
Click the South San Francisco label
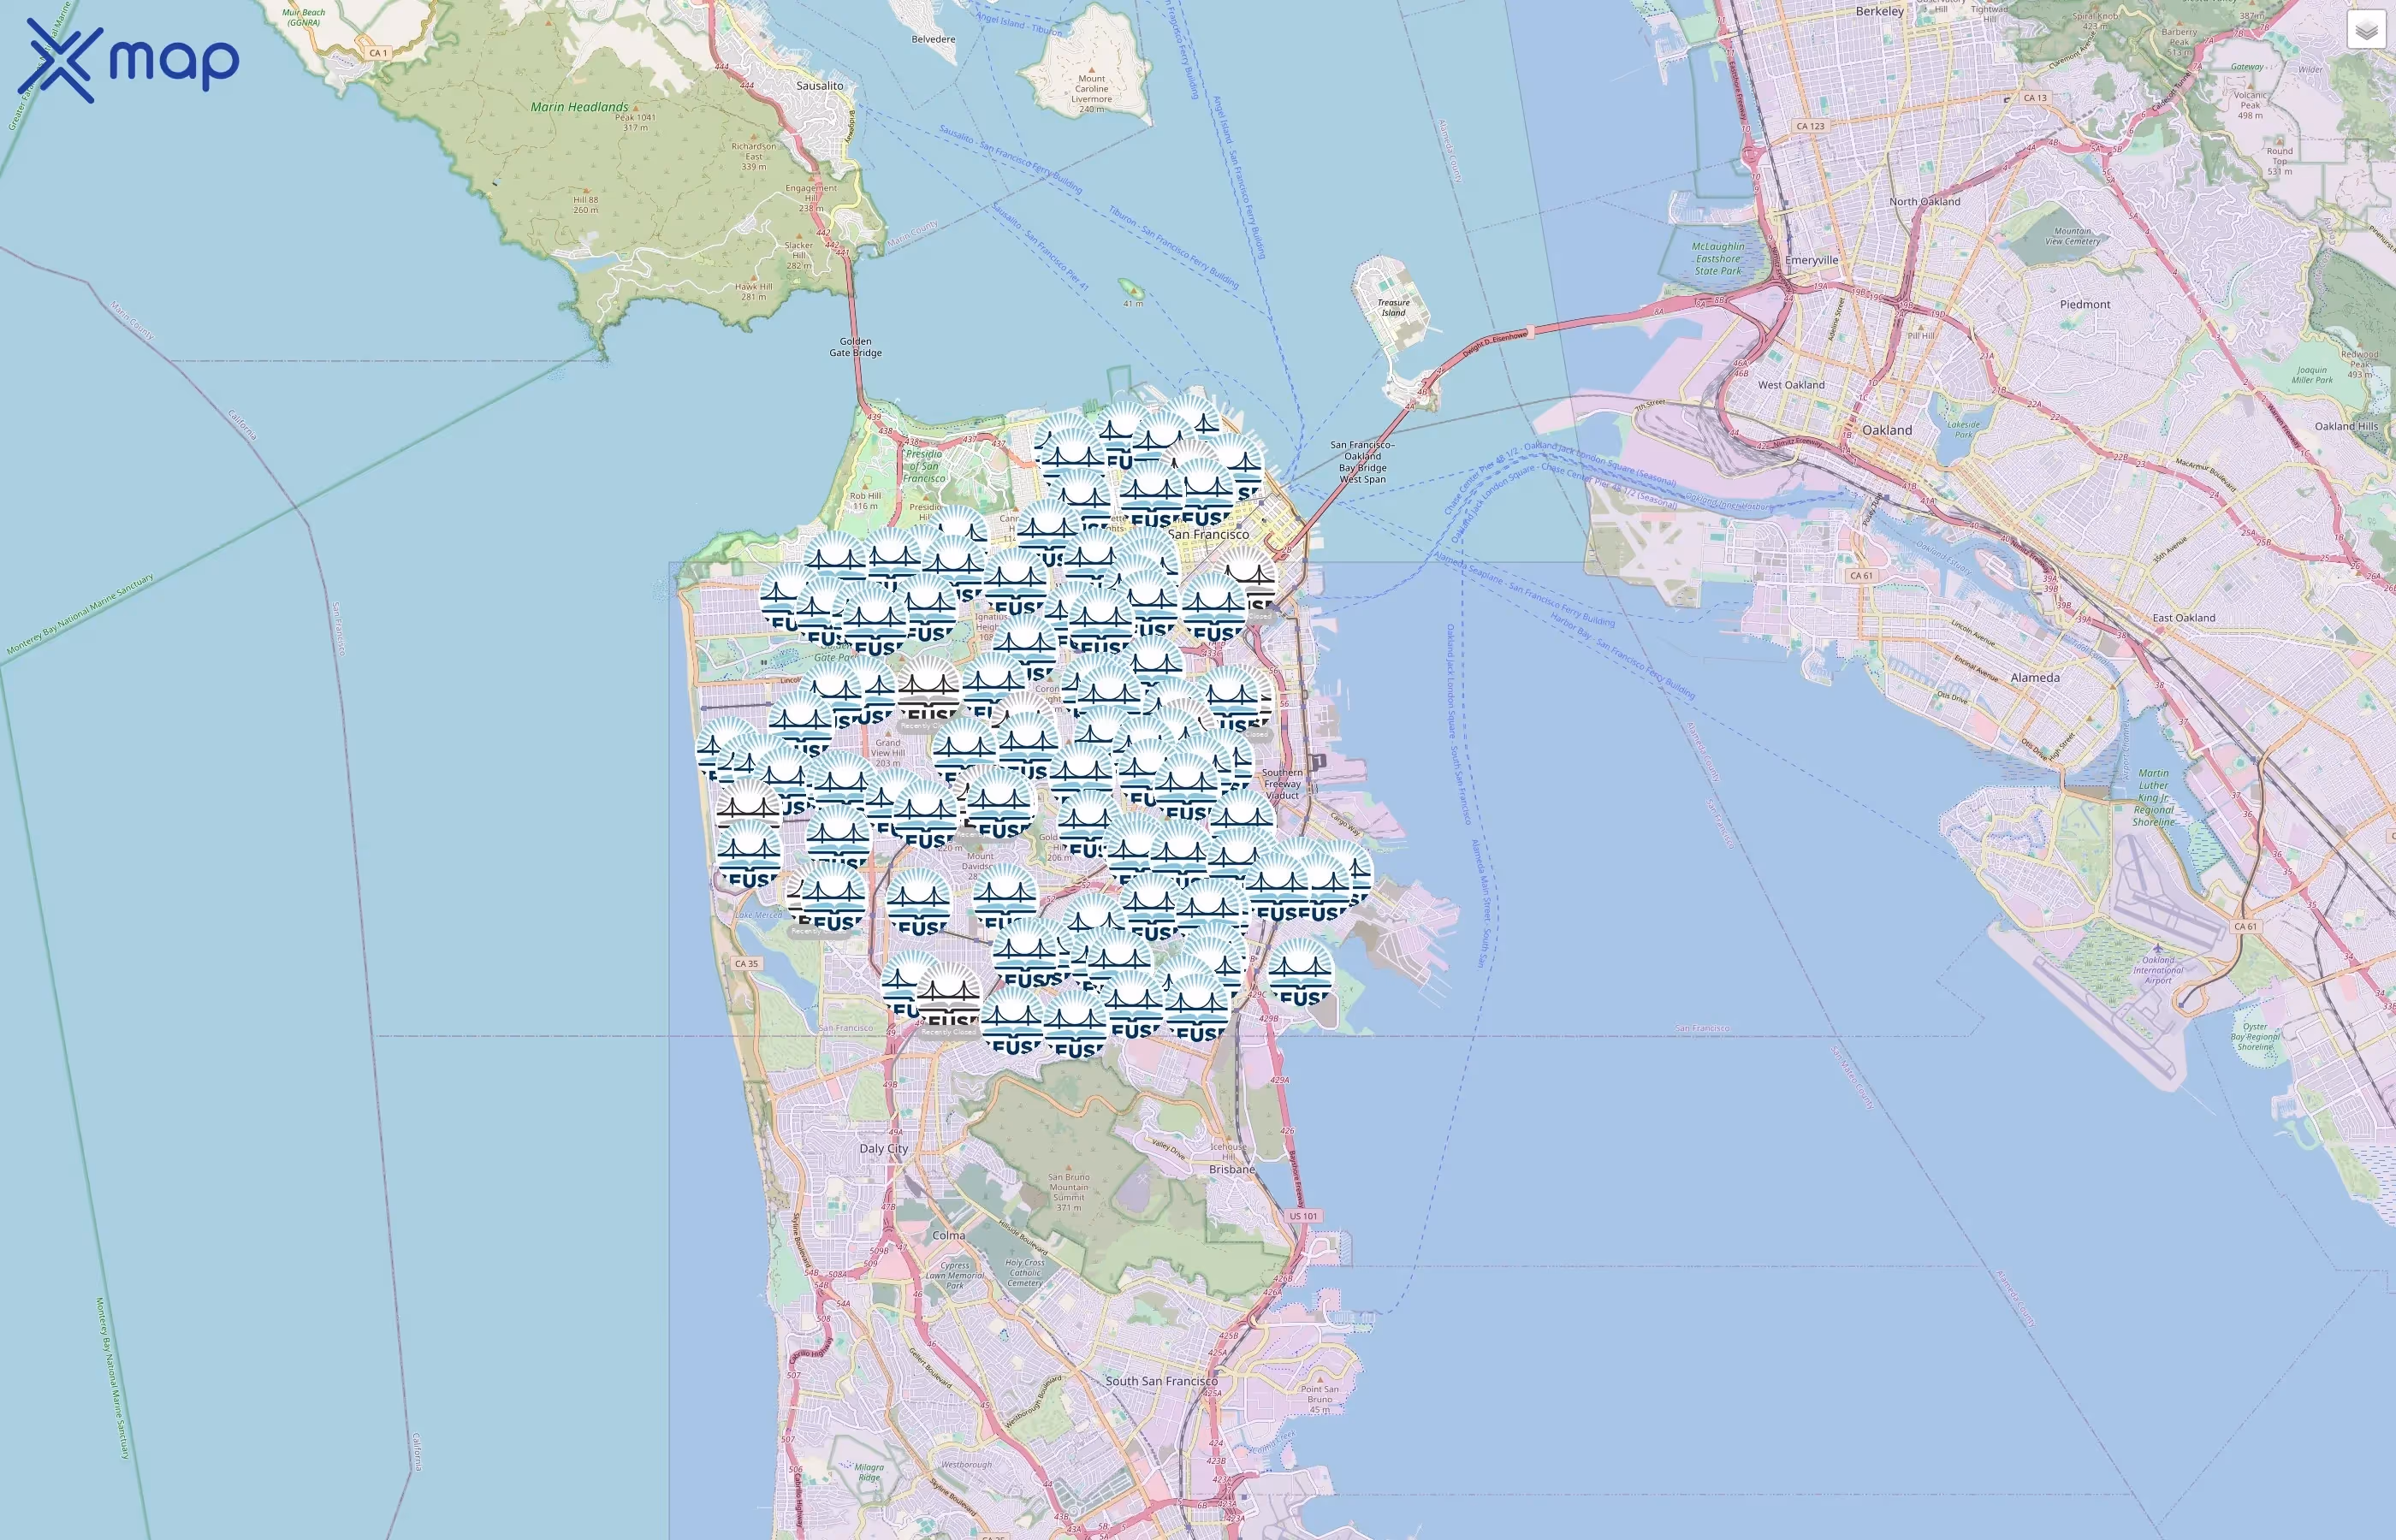1161,1381
